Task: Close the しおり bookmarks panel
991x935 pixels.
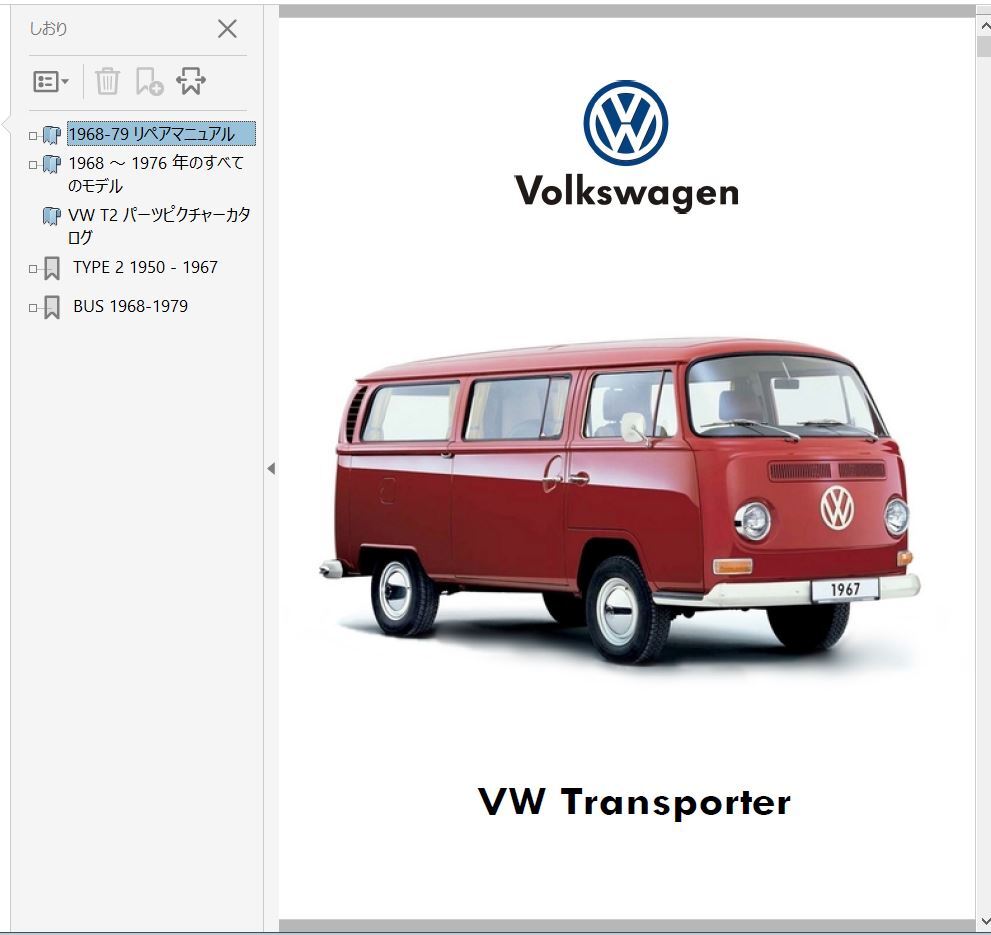Action: [227, 28]
